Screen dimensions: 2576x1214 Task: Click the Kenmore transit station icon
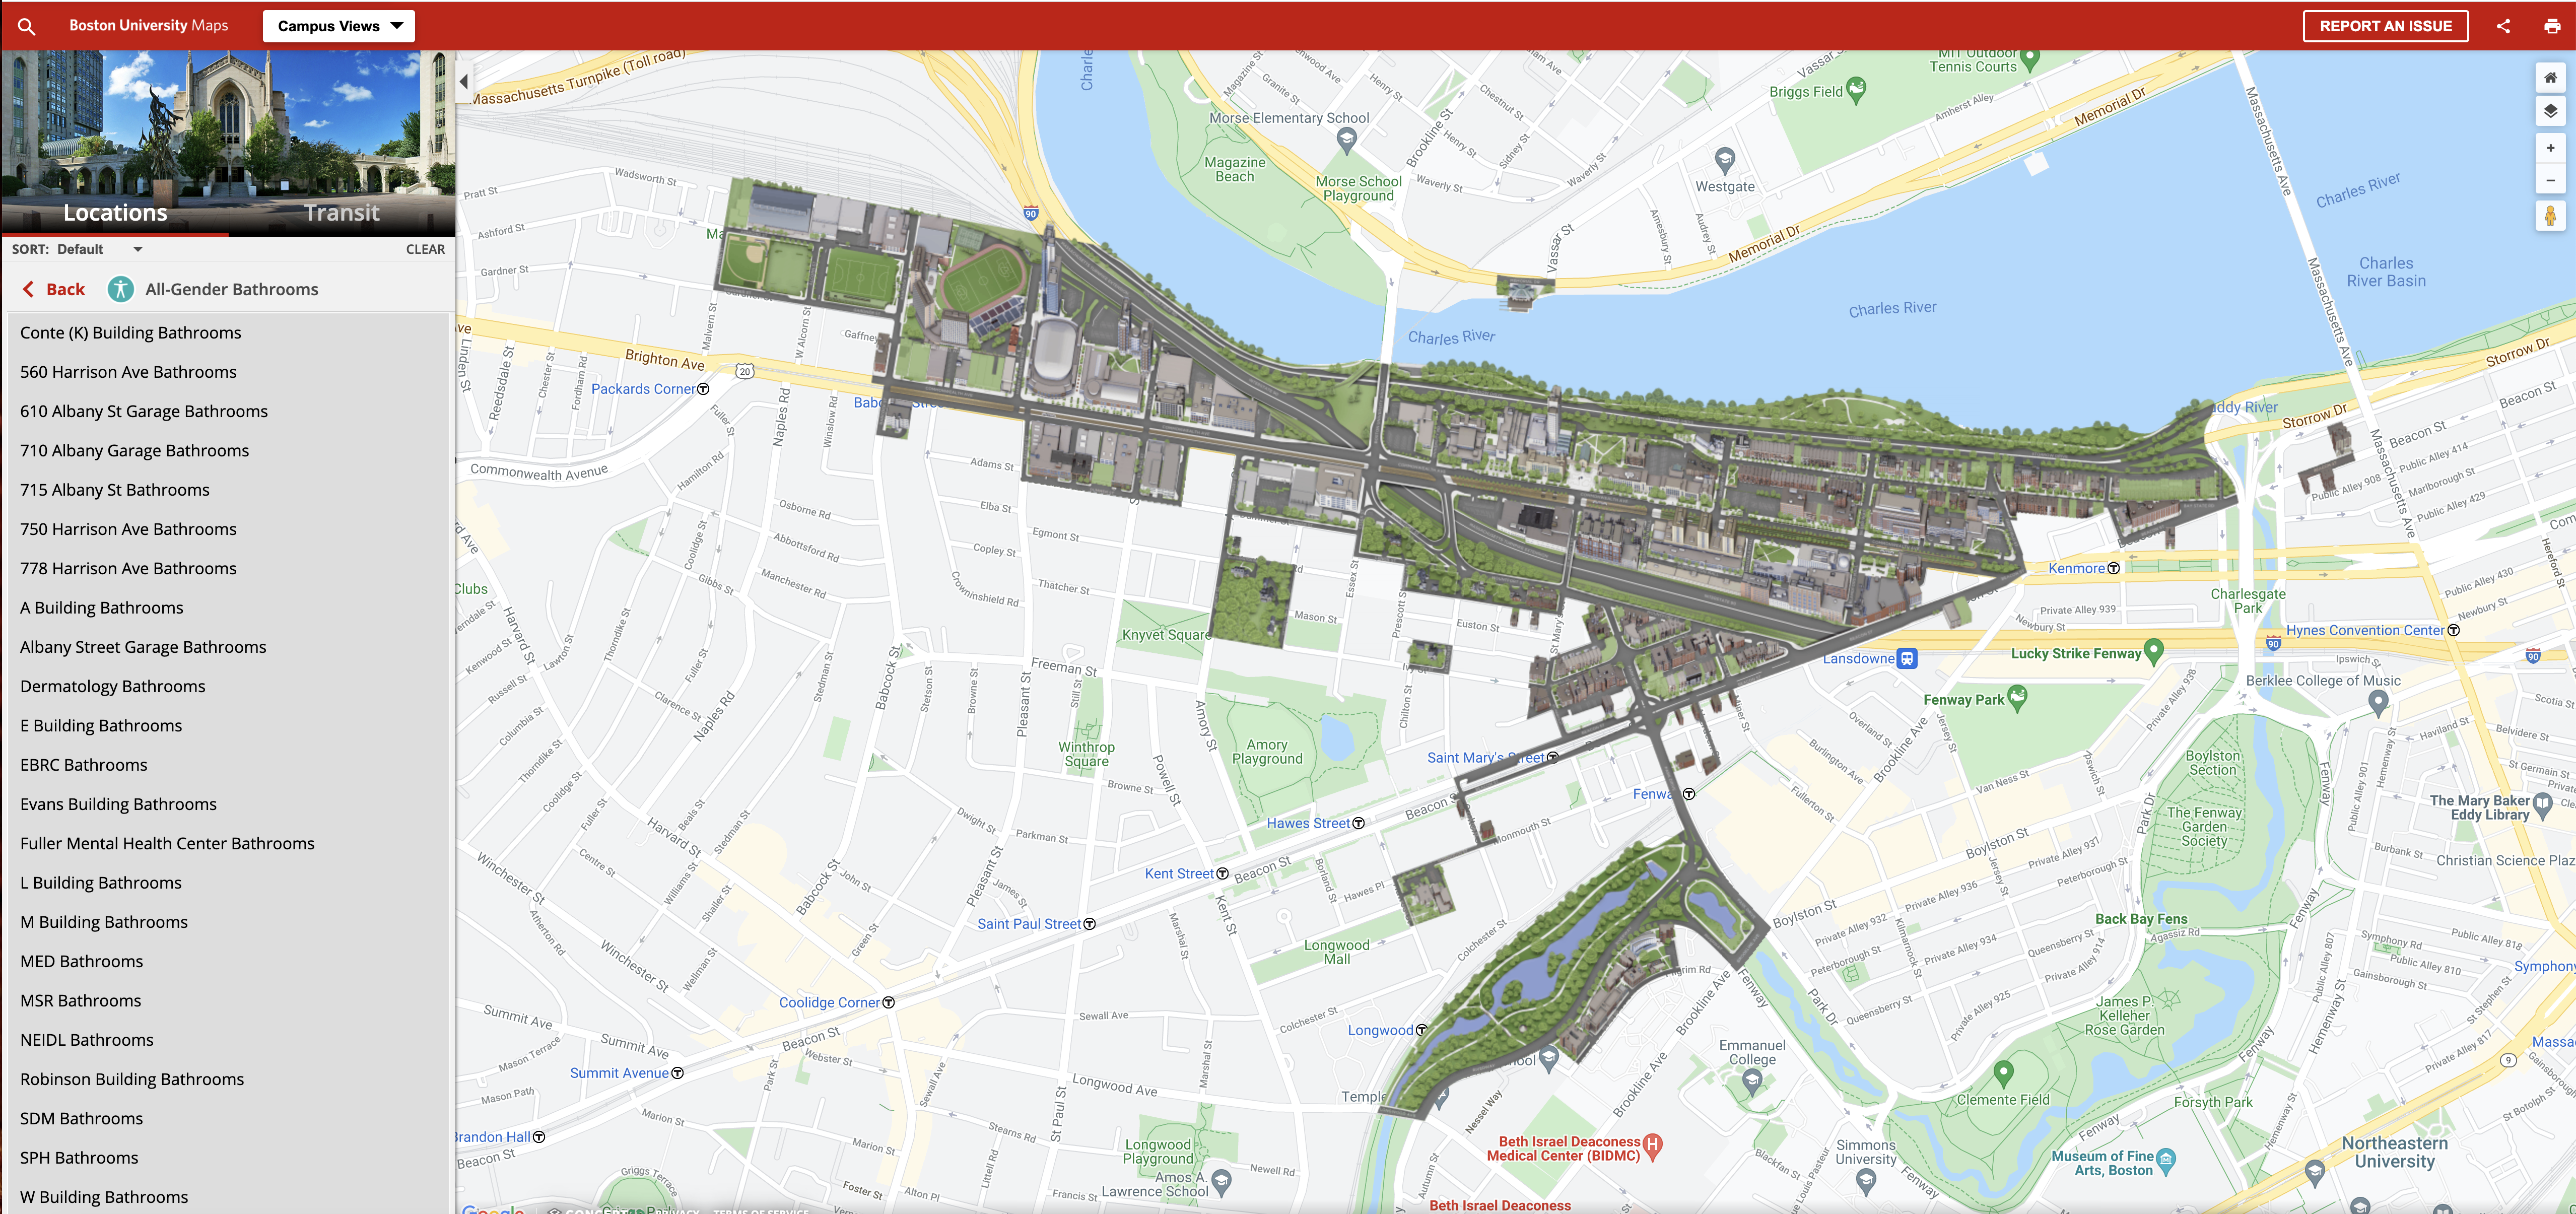(2113, 568)
